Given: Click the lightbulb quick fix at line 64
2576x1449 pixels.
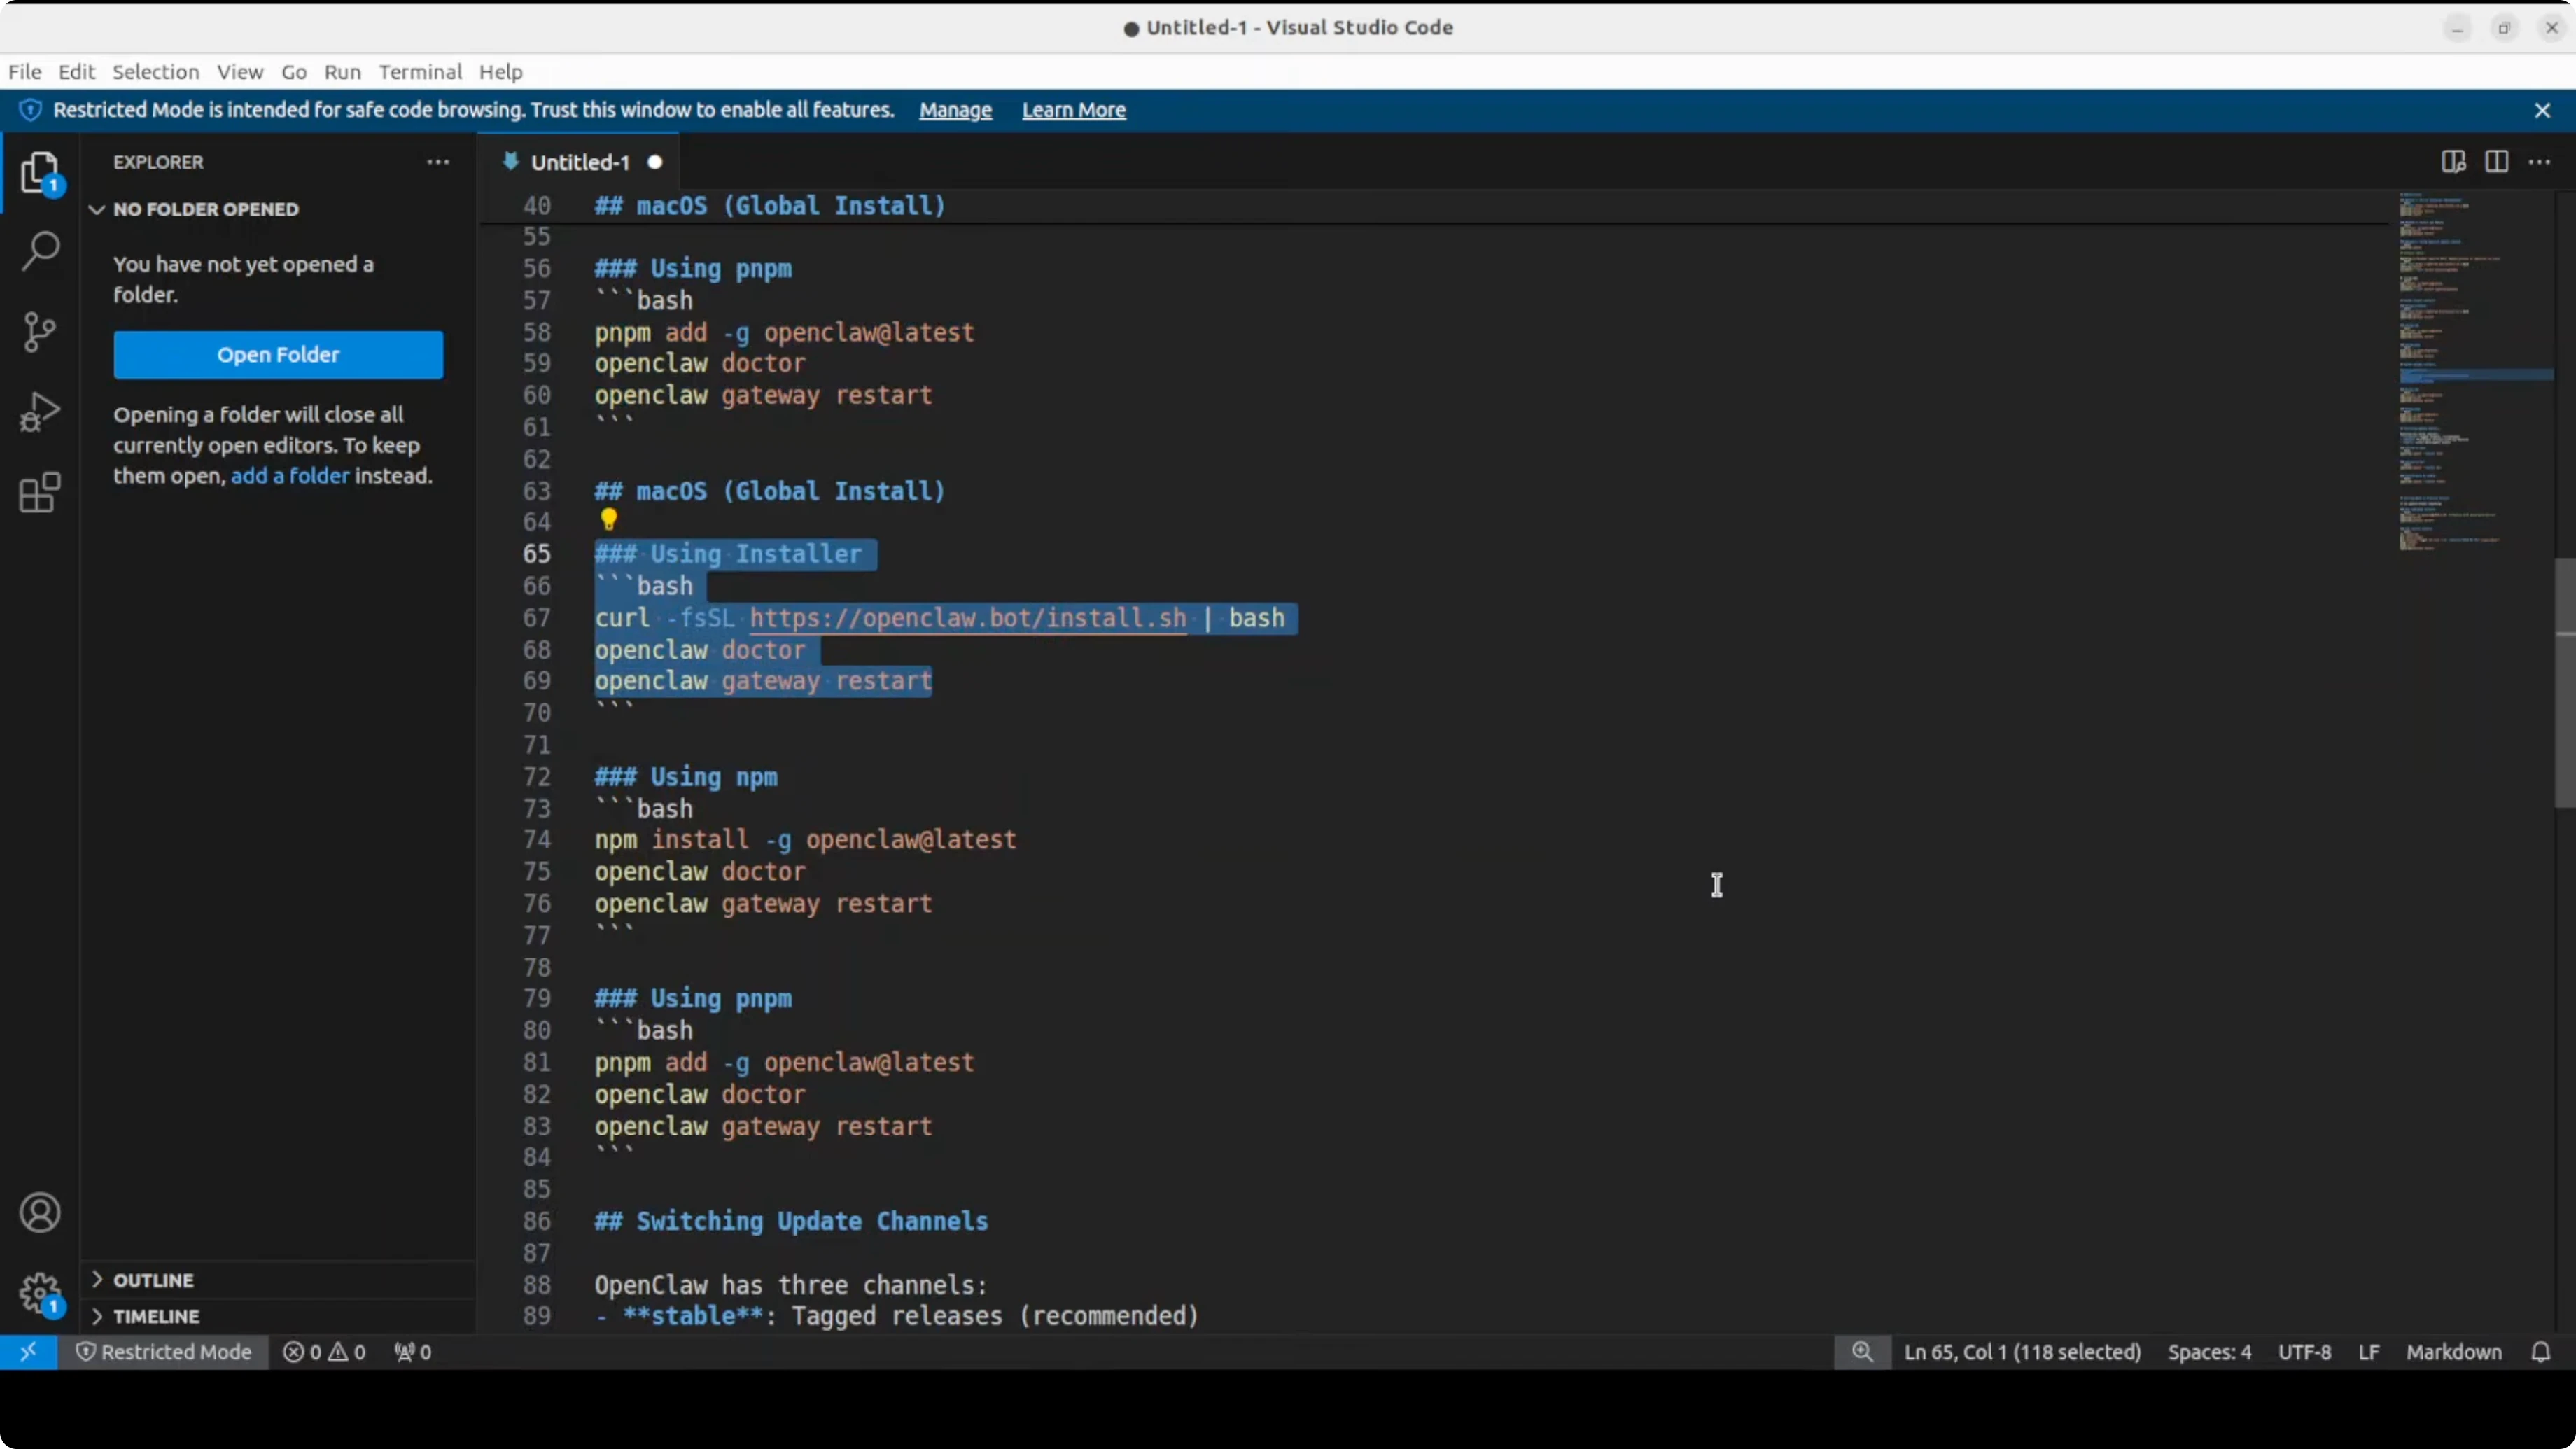Looking at the screenshot, I should [609, 519].
